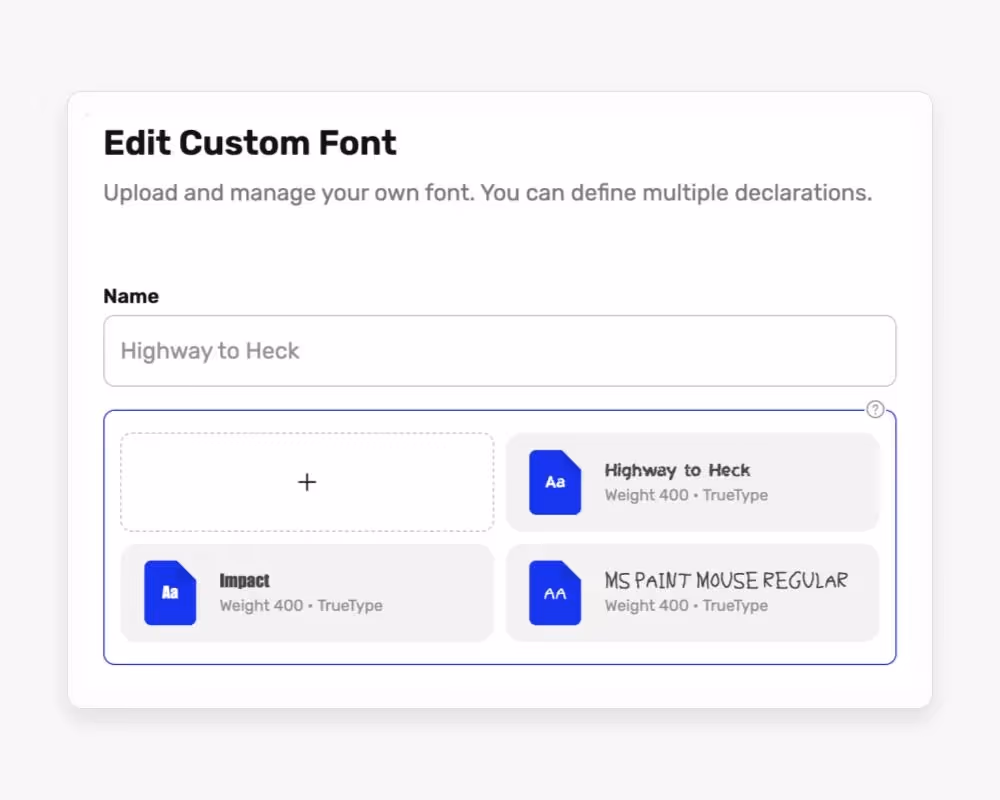Viewport: 1000px width, 800px height.
Task: Select the Highway to Heck placeholder text
Action: coord(209,351)
